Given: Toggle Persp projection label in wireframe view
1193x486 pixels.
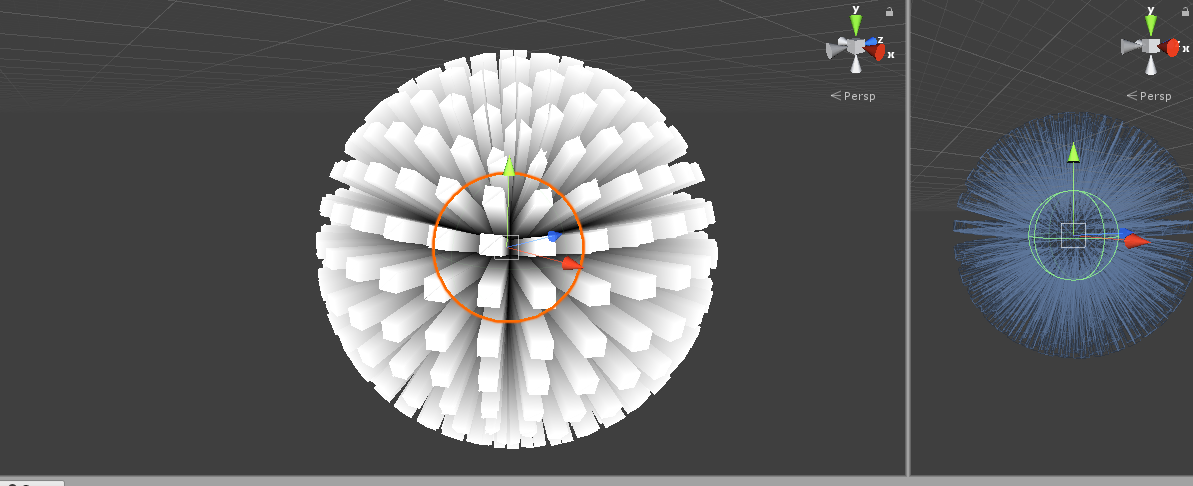Looking at the screenshot, I should 1148,96.
